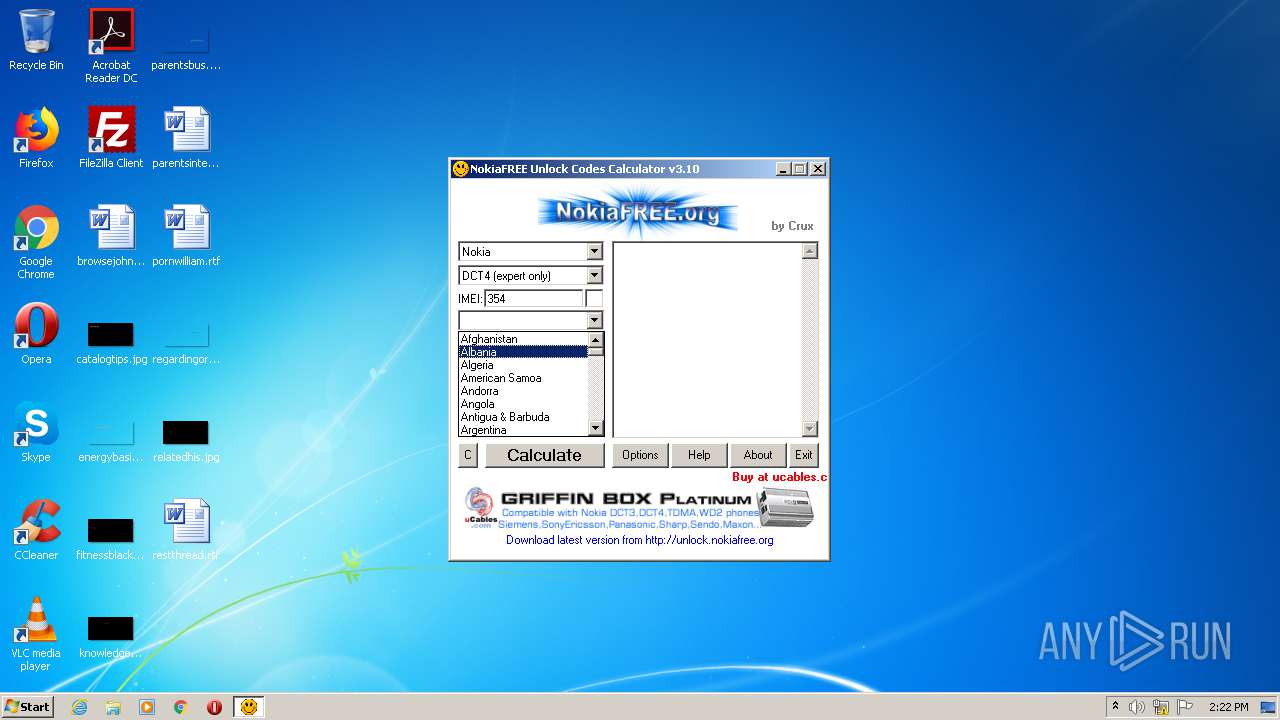Click the 2:22 PM system clock

(x=1228, y=707)
